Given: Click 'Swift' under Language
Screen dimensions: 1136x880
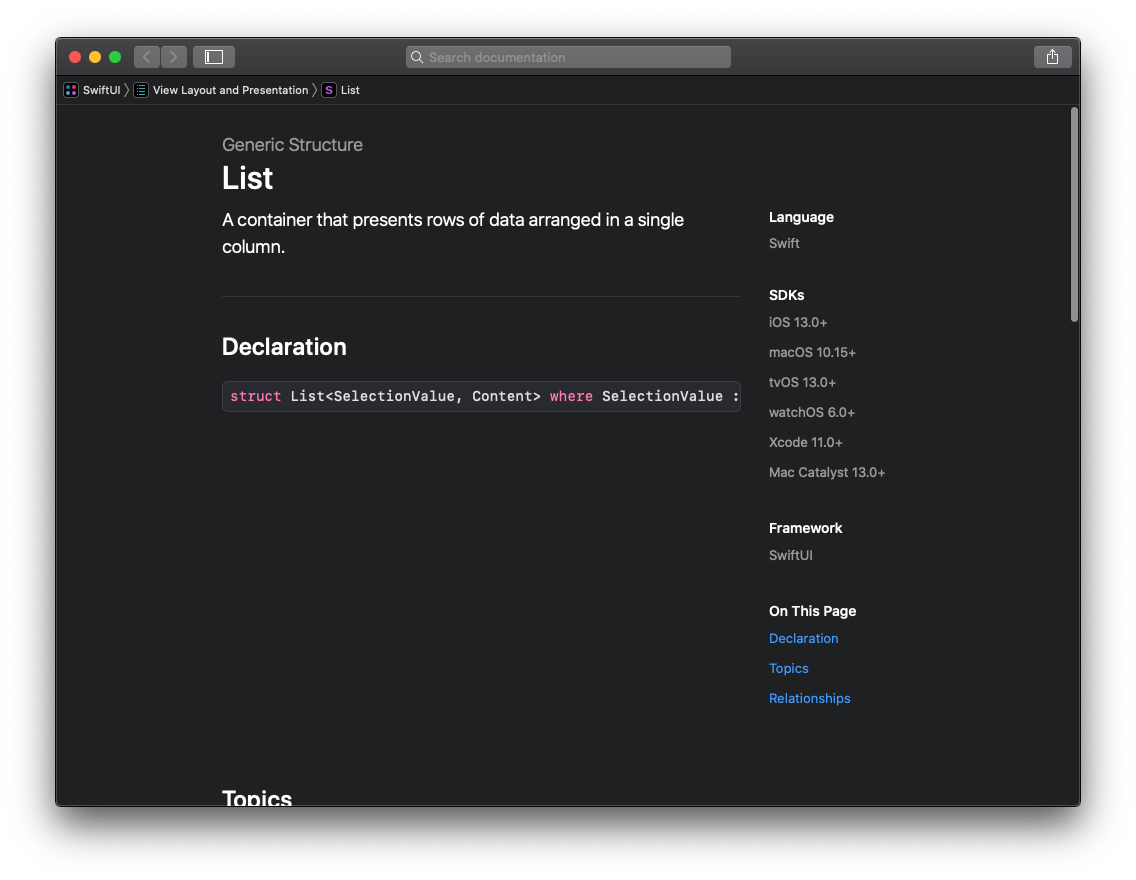Looking at the screenshot, I should tap(784, 243).
